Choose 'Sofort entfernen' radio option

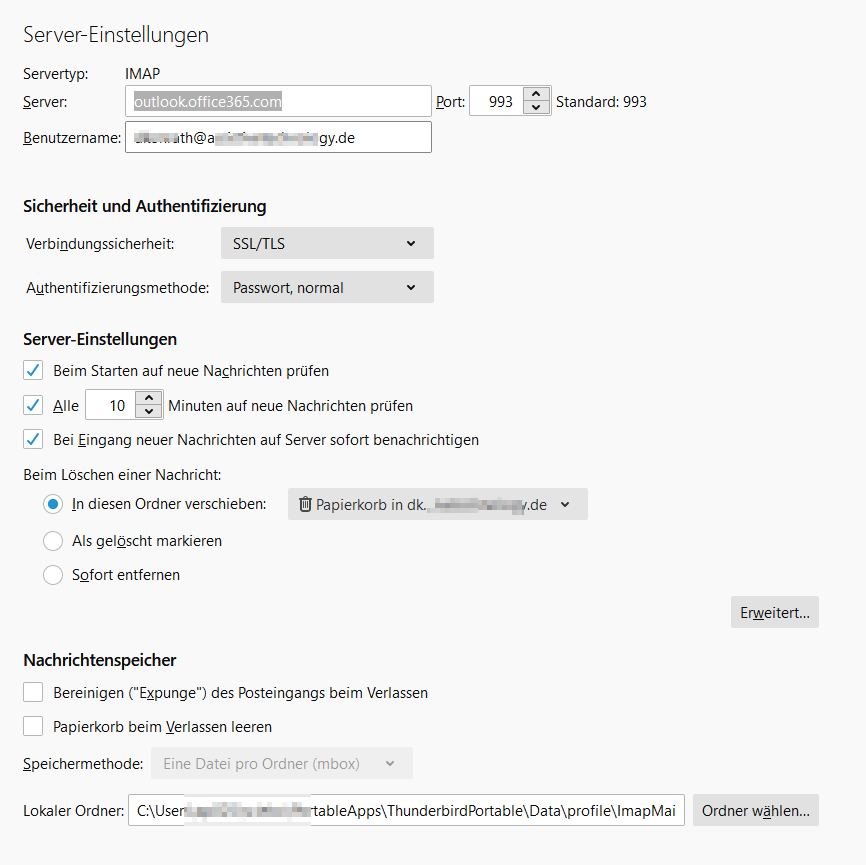pos(53,575)
